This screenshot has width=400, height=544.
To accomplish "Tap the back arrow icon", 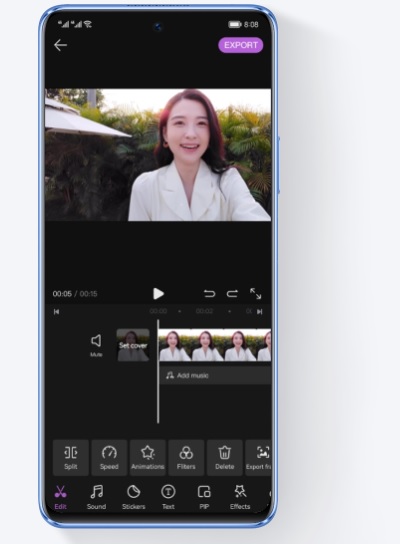I will pos(60,45).
